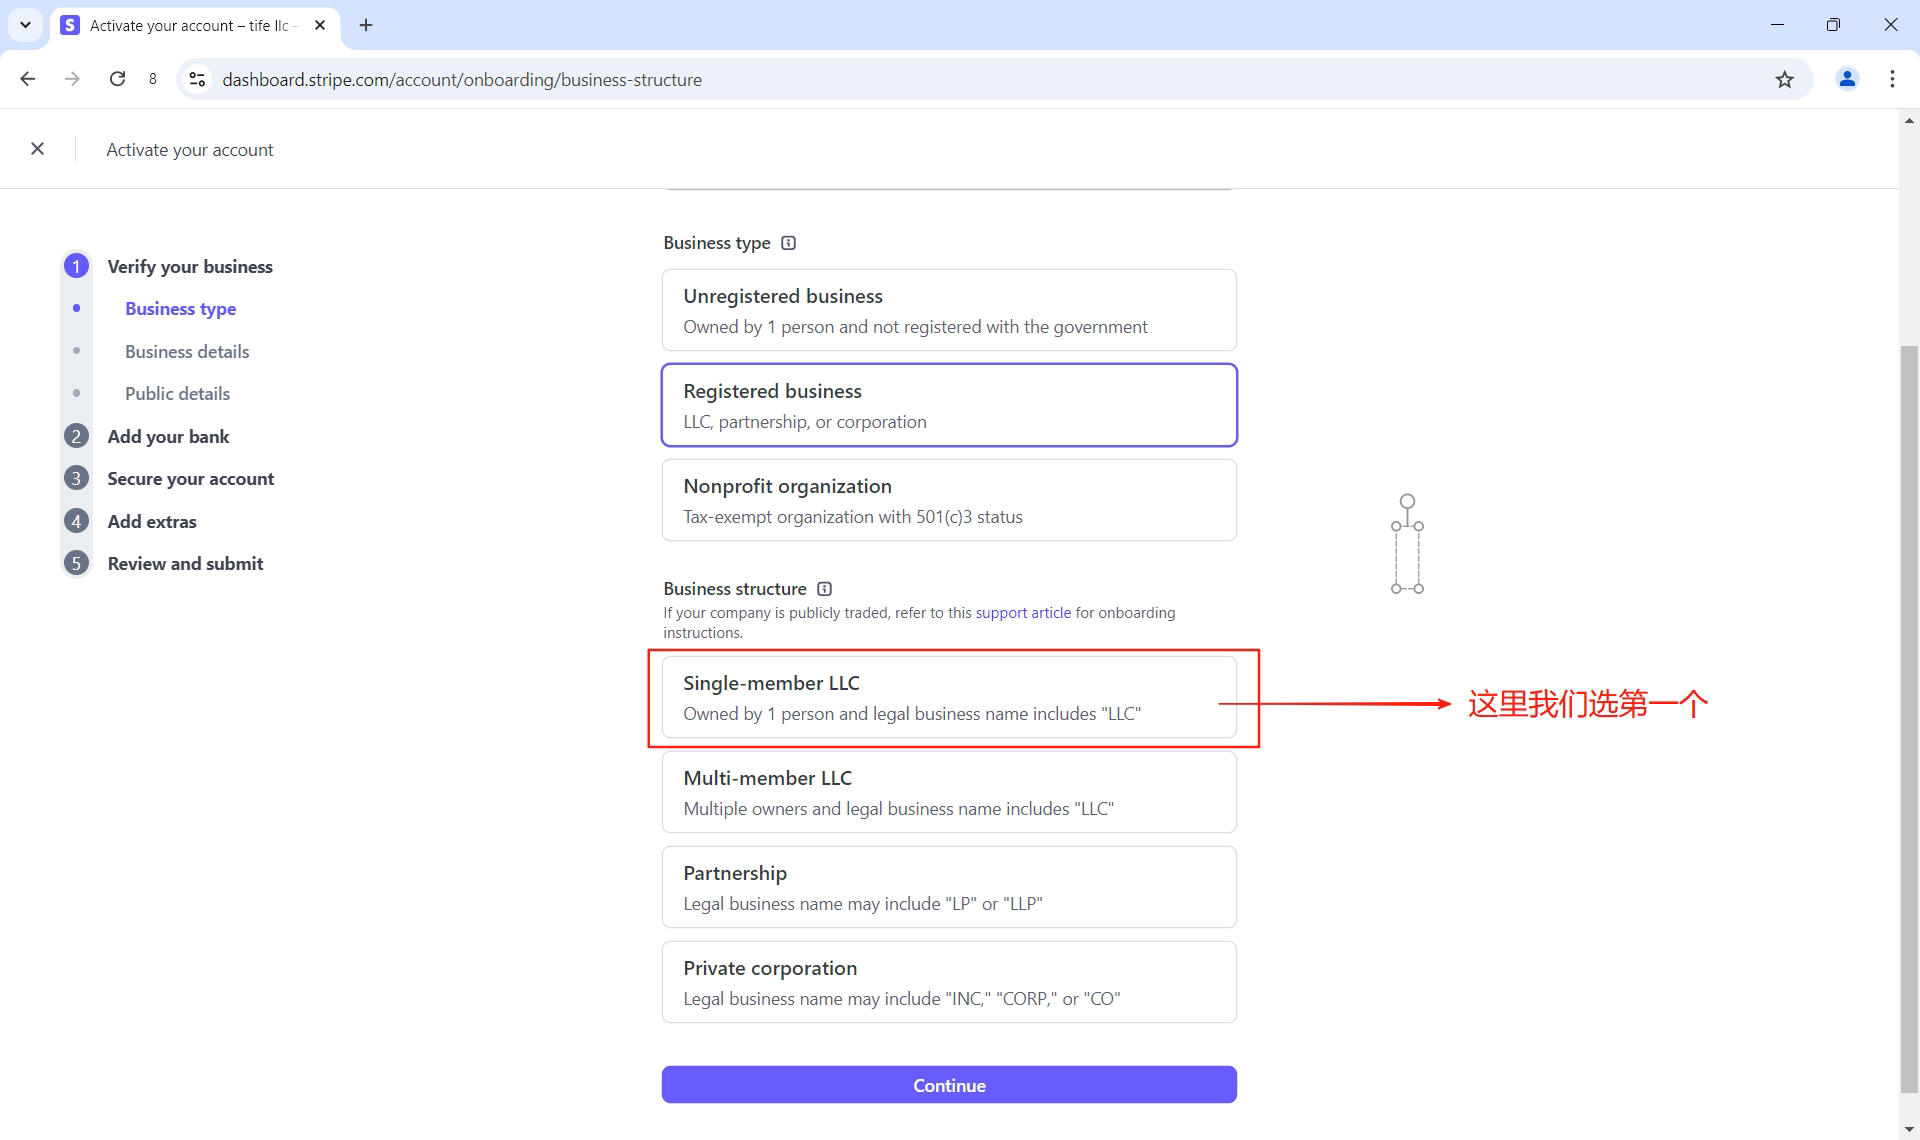
Task: Choose Multi-member LLC structure
Action: (948, 792)
